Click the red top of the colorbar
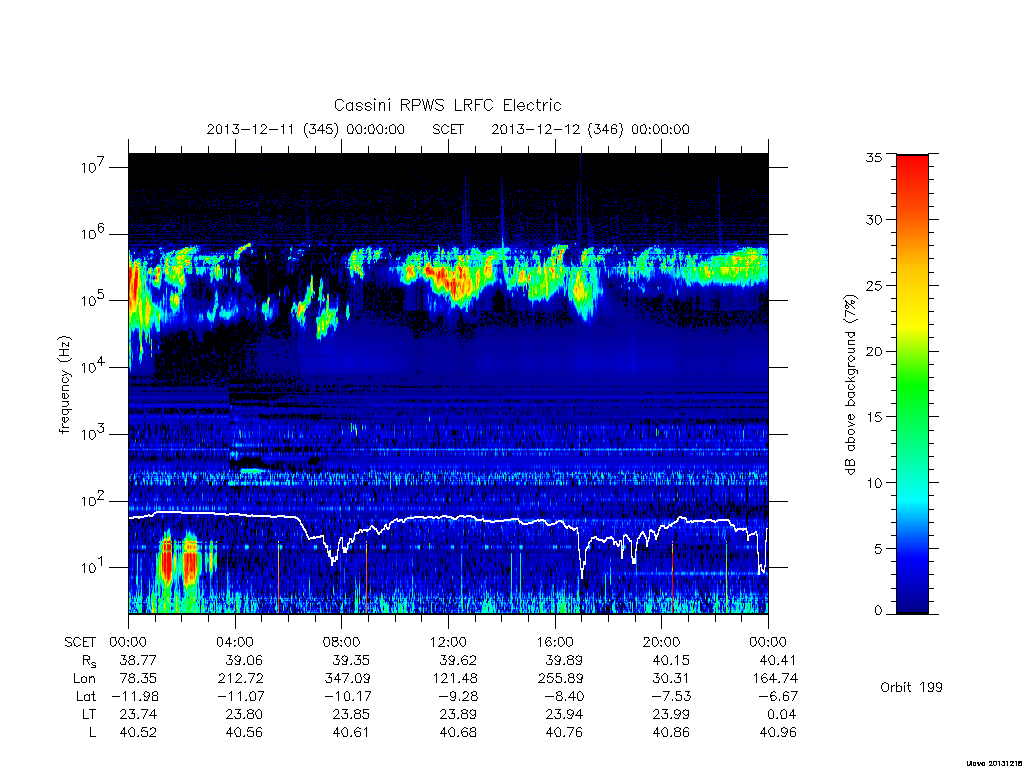Screen dimensions: 1024x768 tap(912, 171)
